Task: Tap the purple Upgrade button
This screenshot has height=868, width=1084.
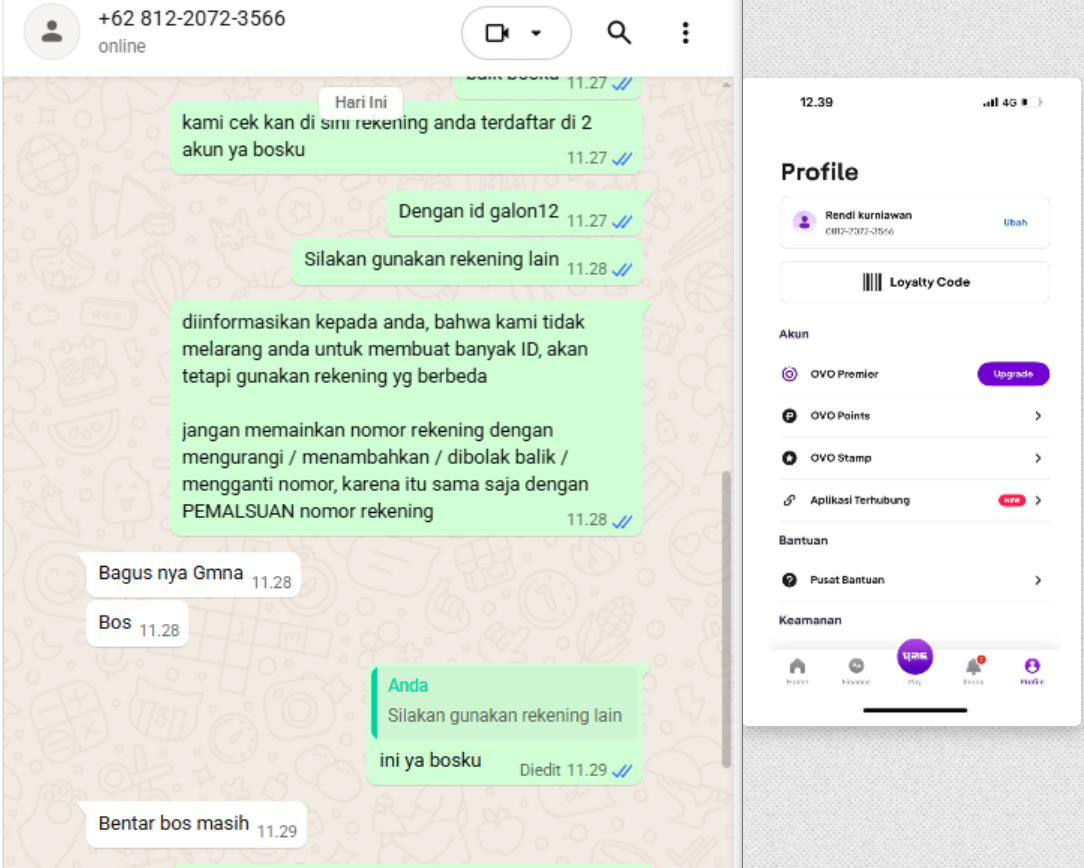Action: pyautogui.click(x=1013, y=374)
